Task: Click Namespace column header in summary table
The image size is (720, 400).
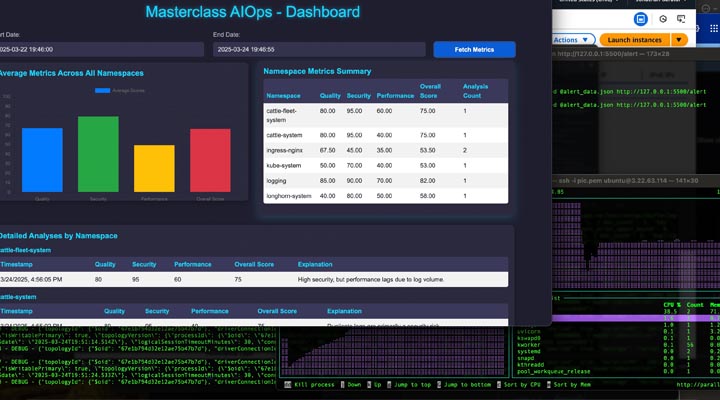Action: tap(283, 96)
